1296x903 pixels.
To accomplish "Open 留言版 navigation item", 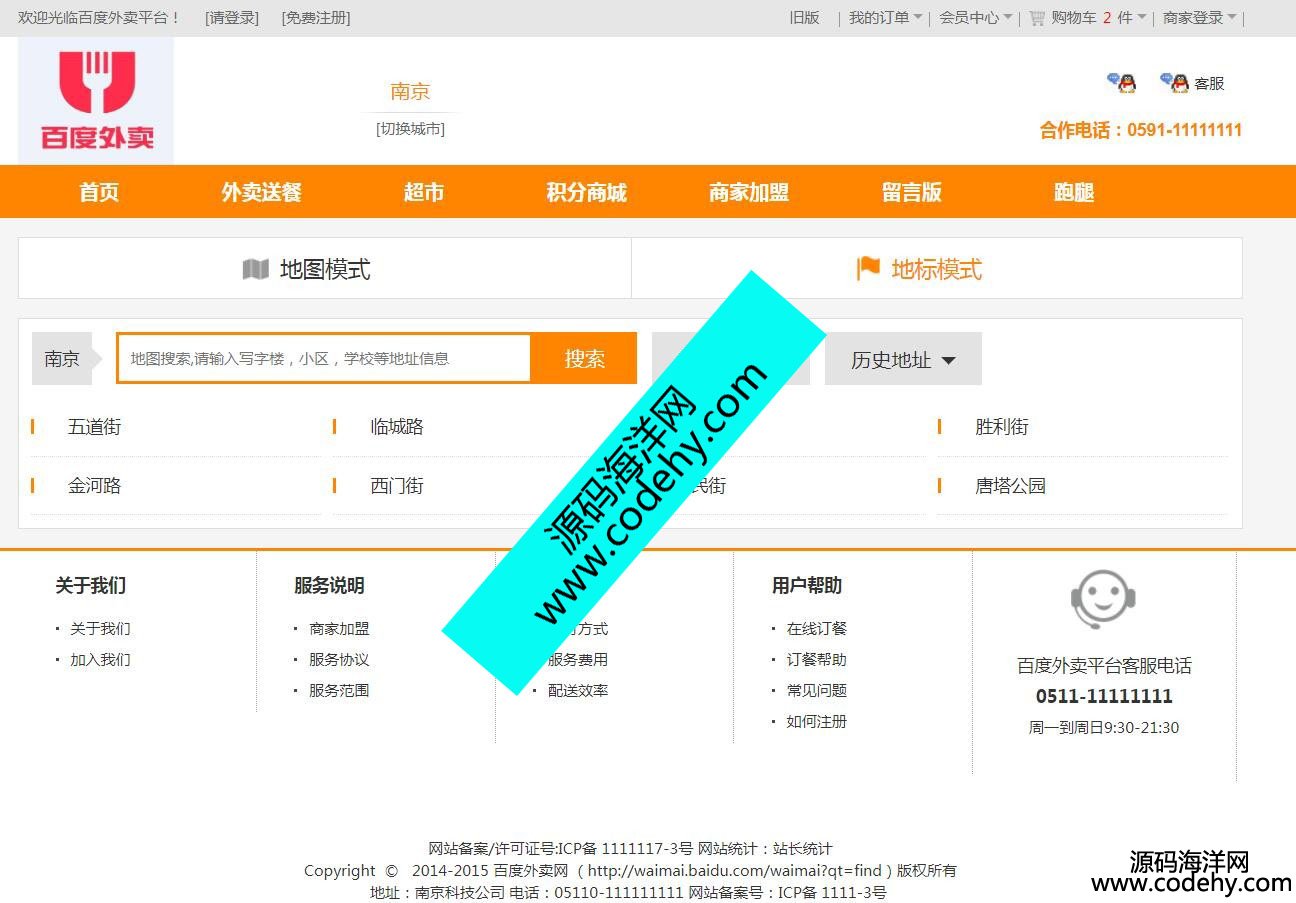I will 912,192.
